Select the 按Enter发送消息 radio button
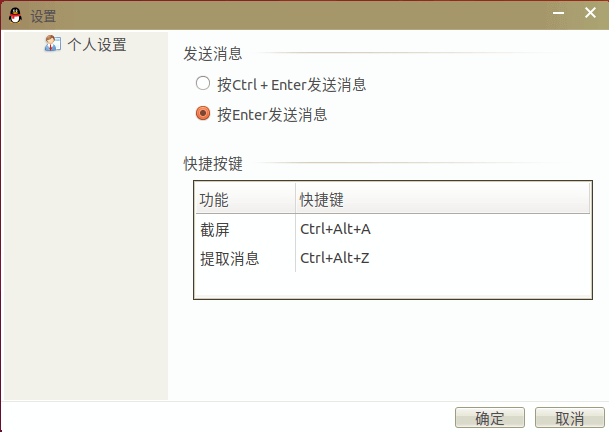Screen dimensions: 609x432 (203, 113)
